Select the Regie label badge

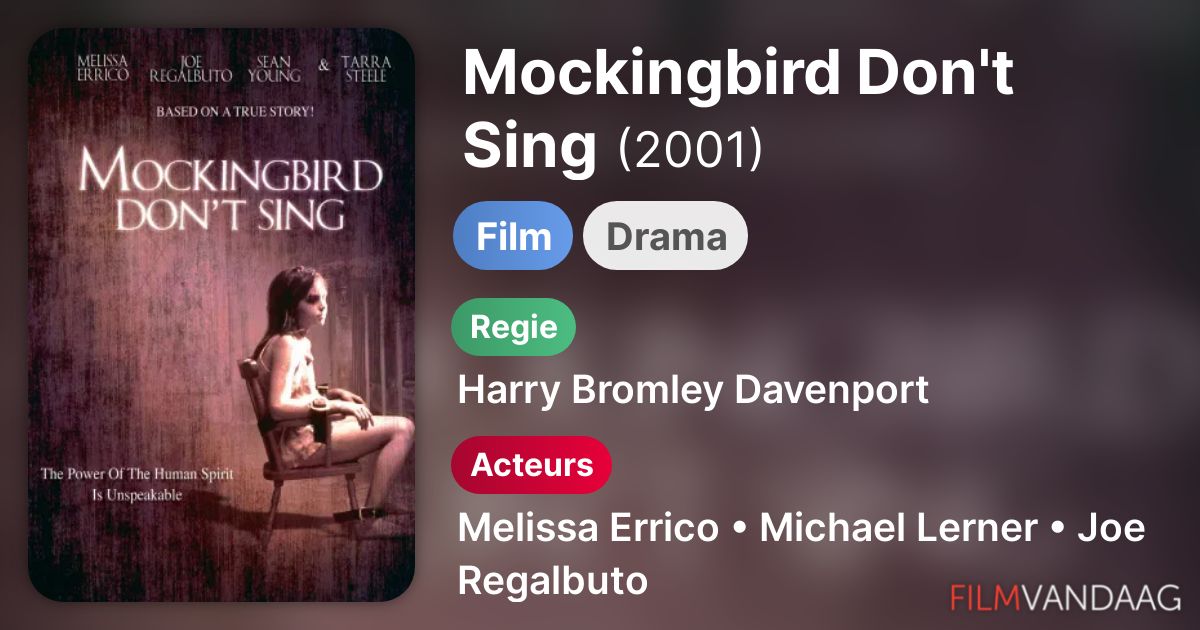pyautogui.click(x=514, y=327)
